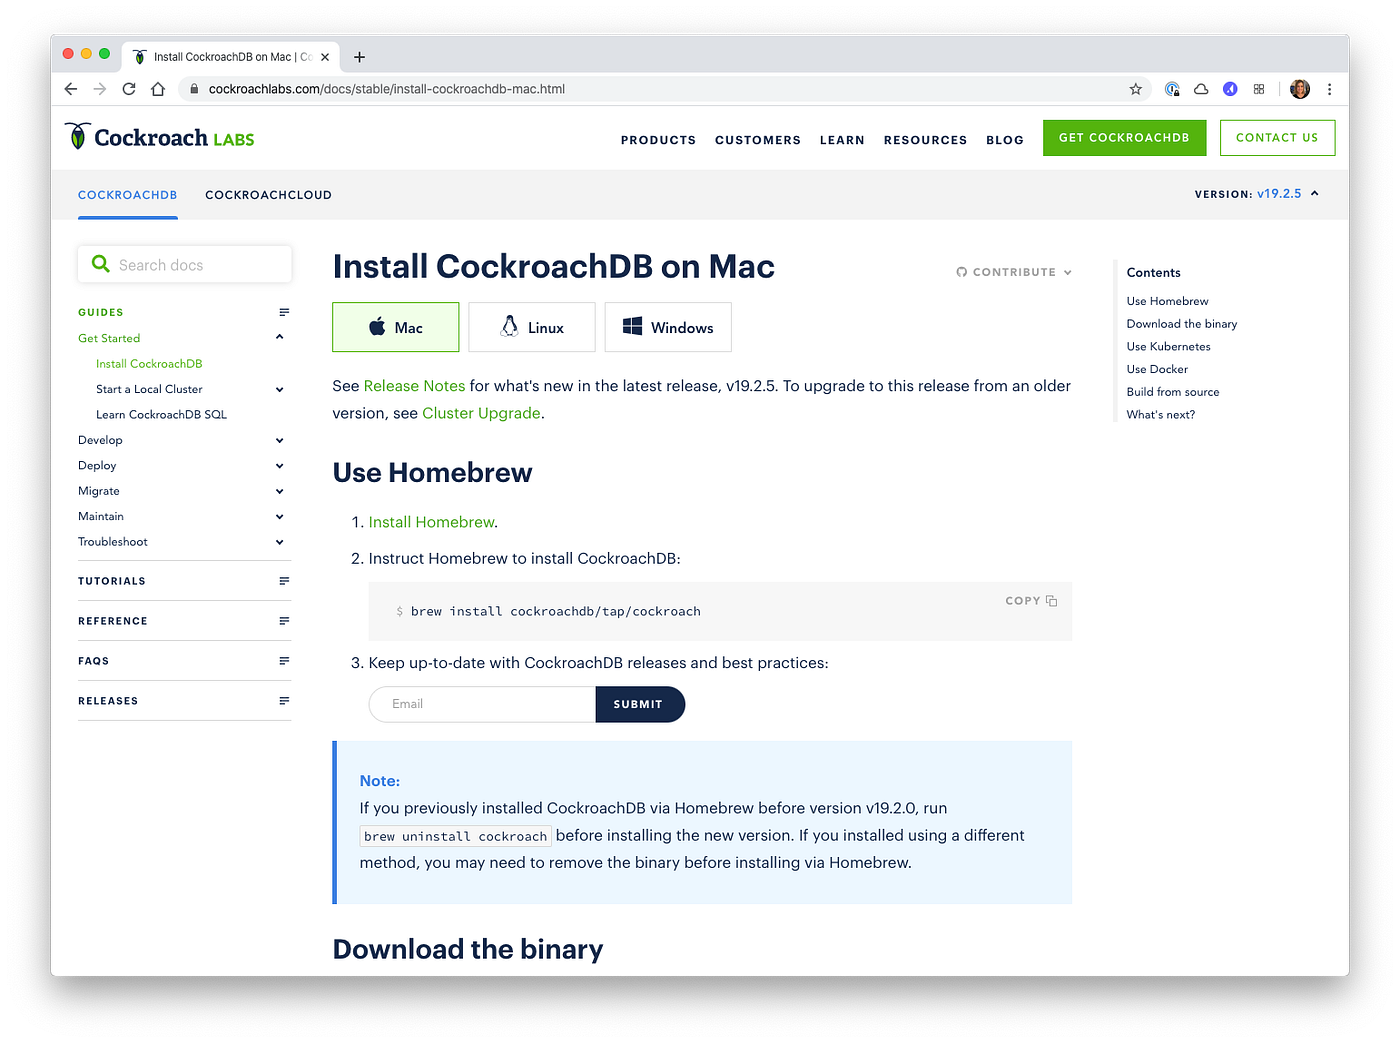Switch to the Windows tab

click(x=668, y=327)
